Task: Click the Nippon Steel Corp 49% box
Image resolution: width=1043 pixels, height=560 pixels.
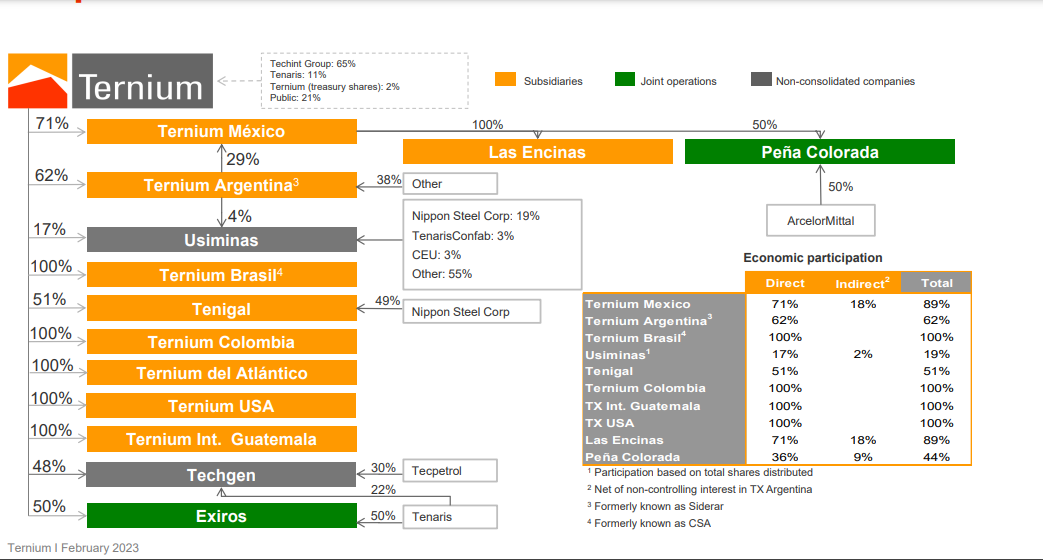Action: (471, 312)
